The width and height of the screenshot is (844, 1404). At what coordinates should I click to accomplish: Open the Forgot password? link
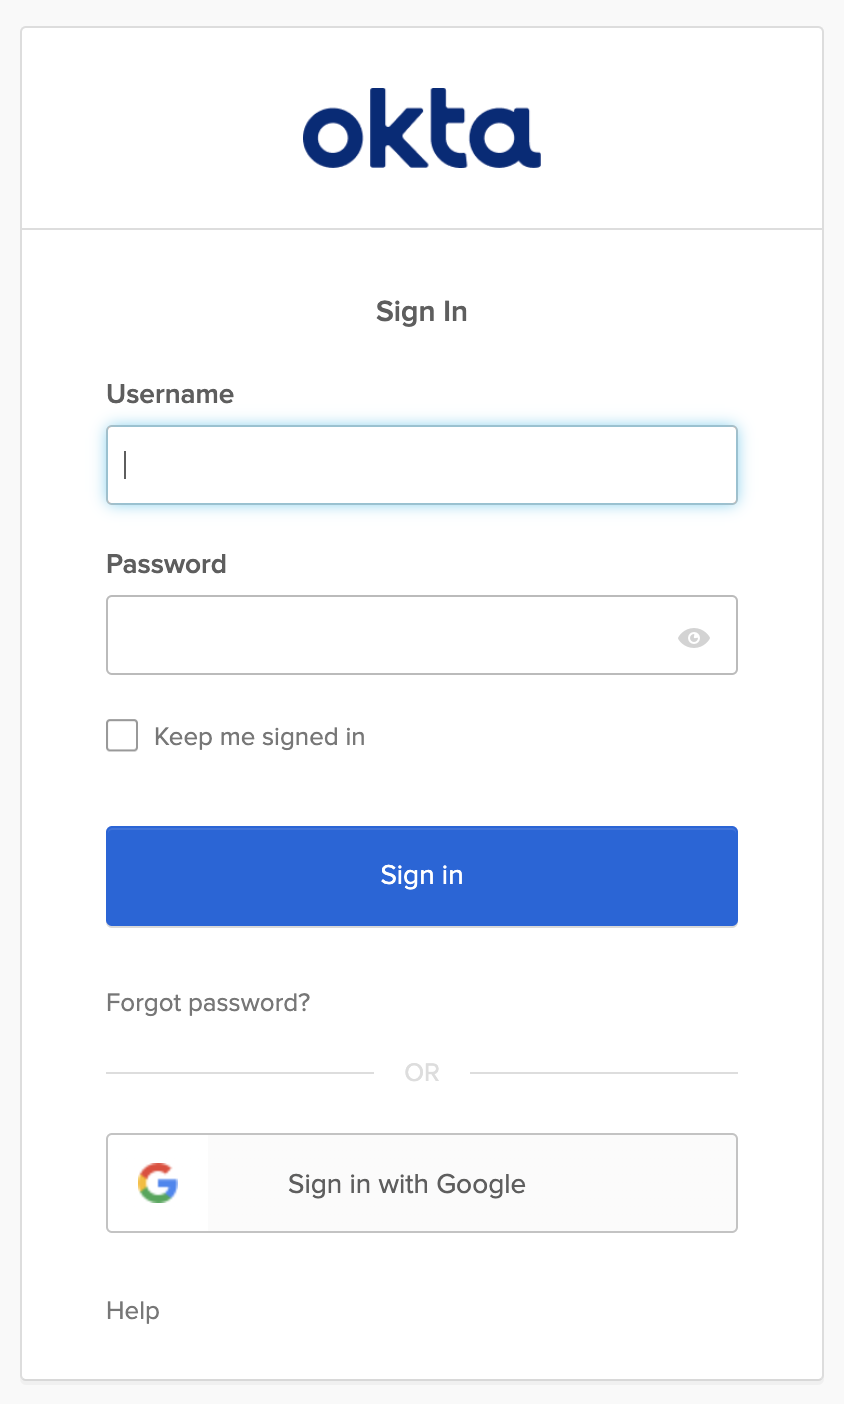point(208,1002)
